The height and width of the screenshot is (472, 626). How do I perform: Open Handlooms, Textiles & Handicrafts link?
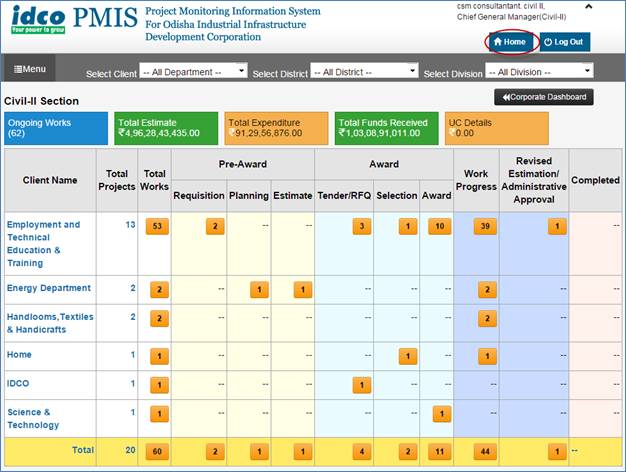[50, 323]
